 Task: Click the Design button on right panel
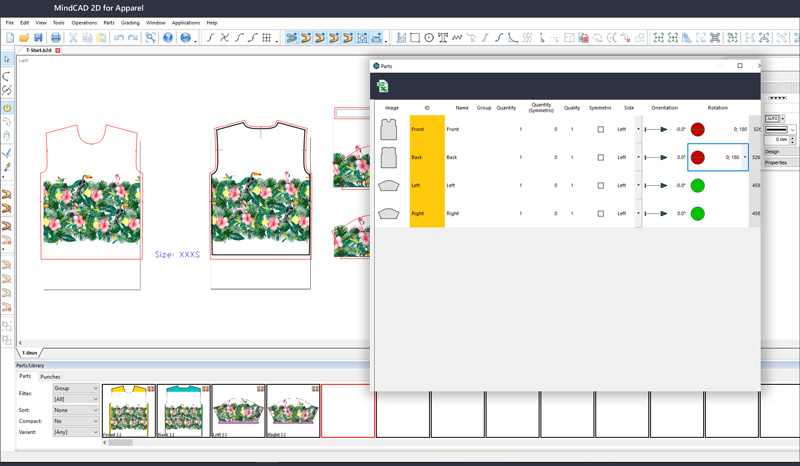pyautogui.click(x=781, y=152)
